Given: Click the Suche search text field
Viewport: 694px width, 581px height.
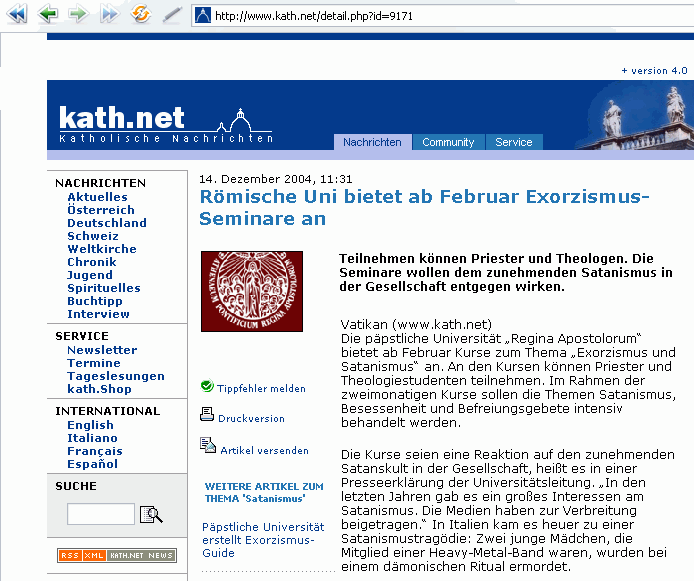Looking at the screenshot, I should (x=101, y=514).
